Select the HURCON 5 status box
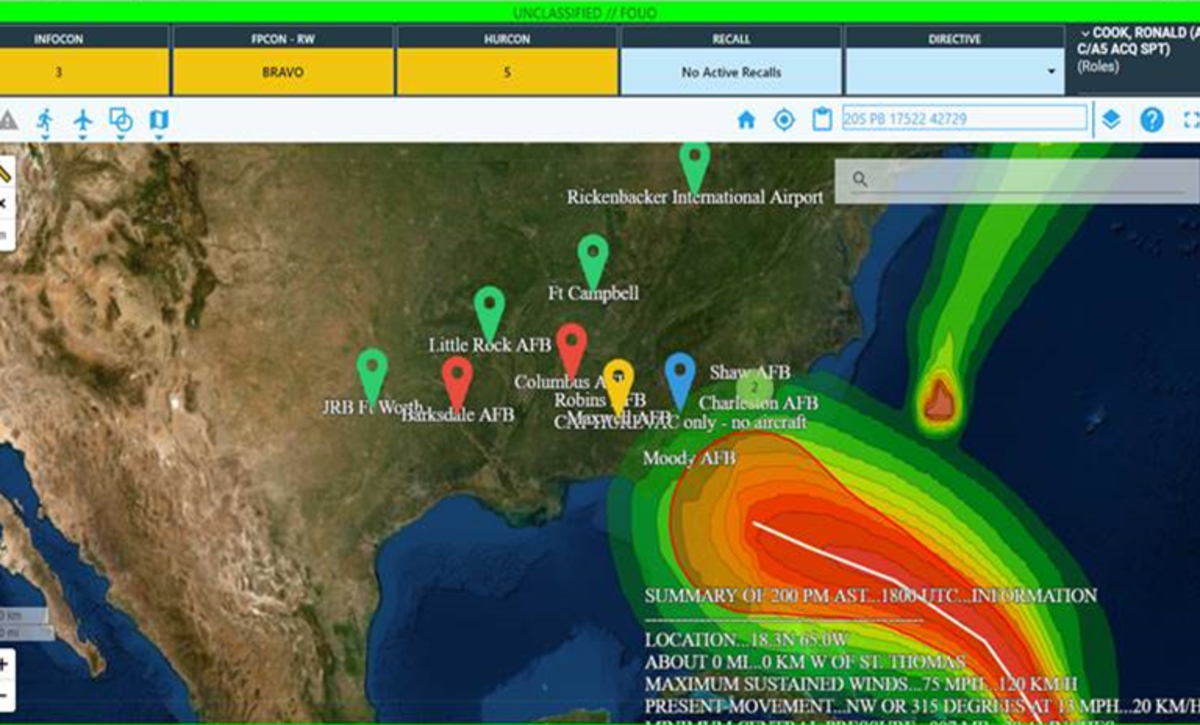The width and height of the screenshot is (1200, 725). (507, 72)
